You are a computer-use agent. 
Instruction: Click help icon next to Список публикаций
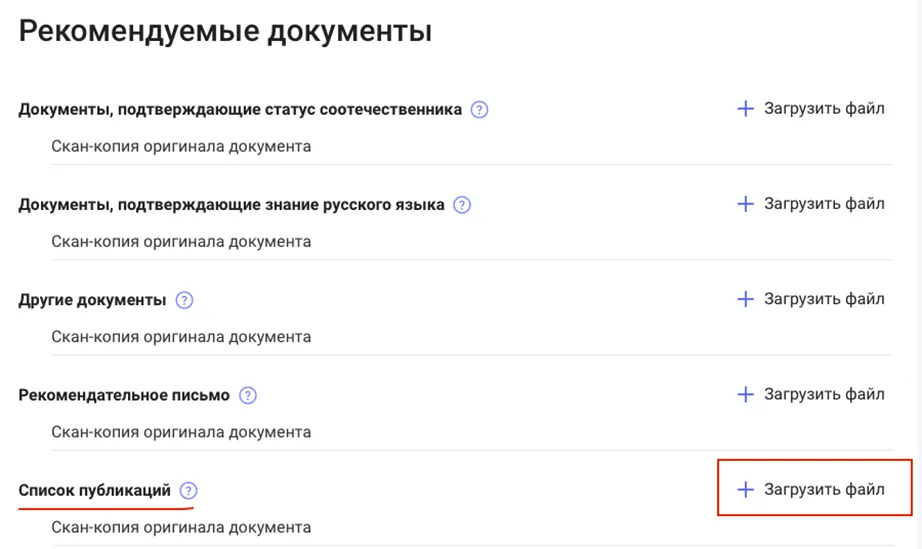(189, 490)
